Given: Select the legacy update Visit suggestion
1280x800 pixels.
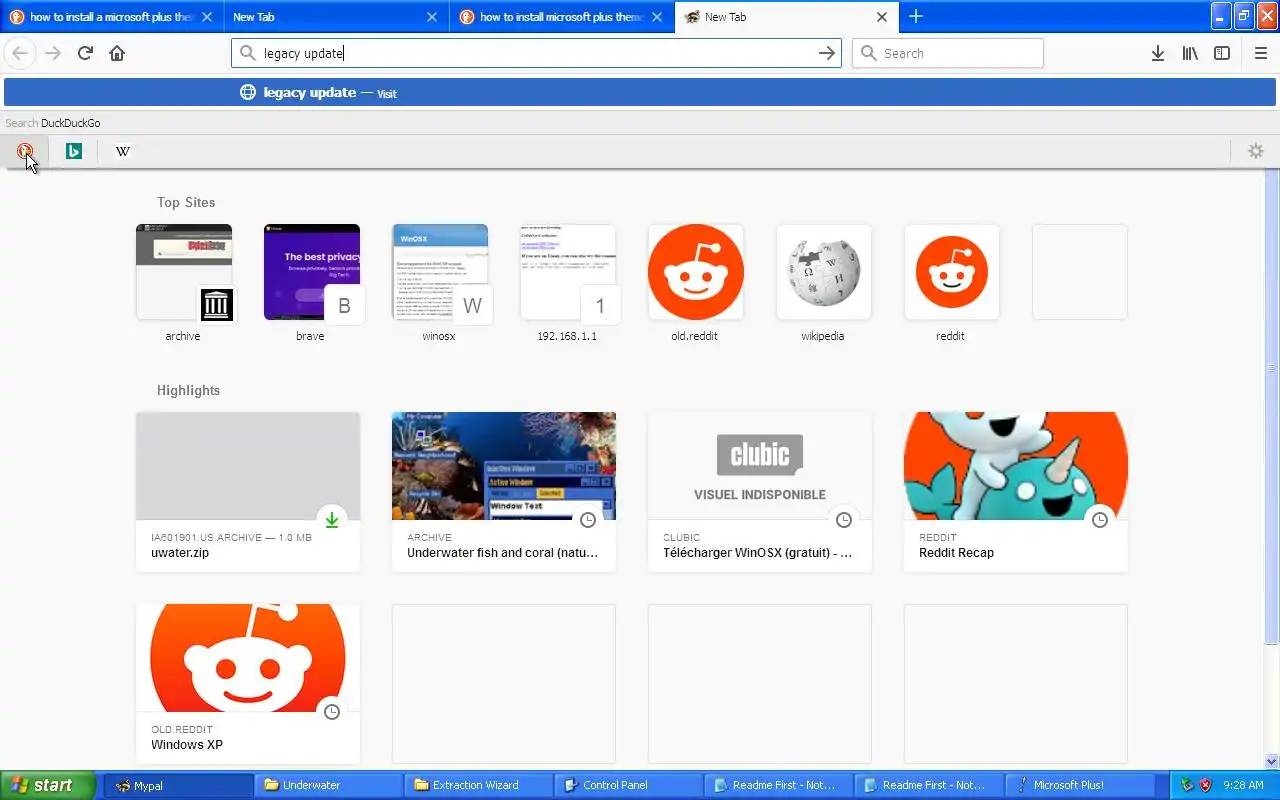Looking at the screenshot, I should click(640, 93).
